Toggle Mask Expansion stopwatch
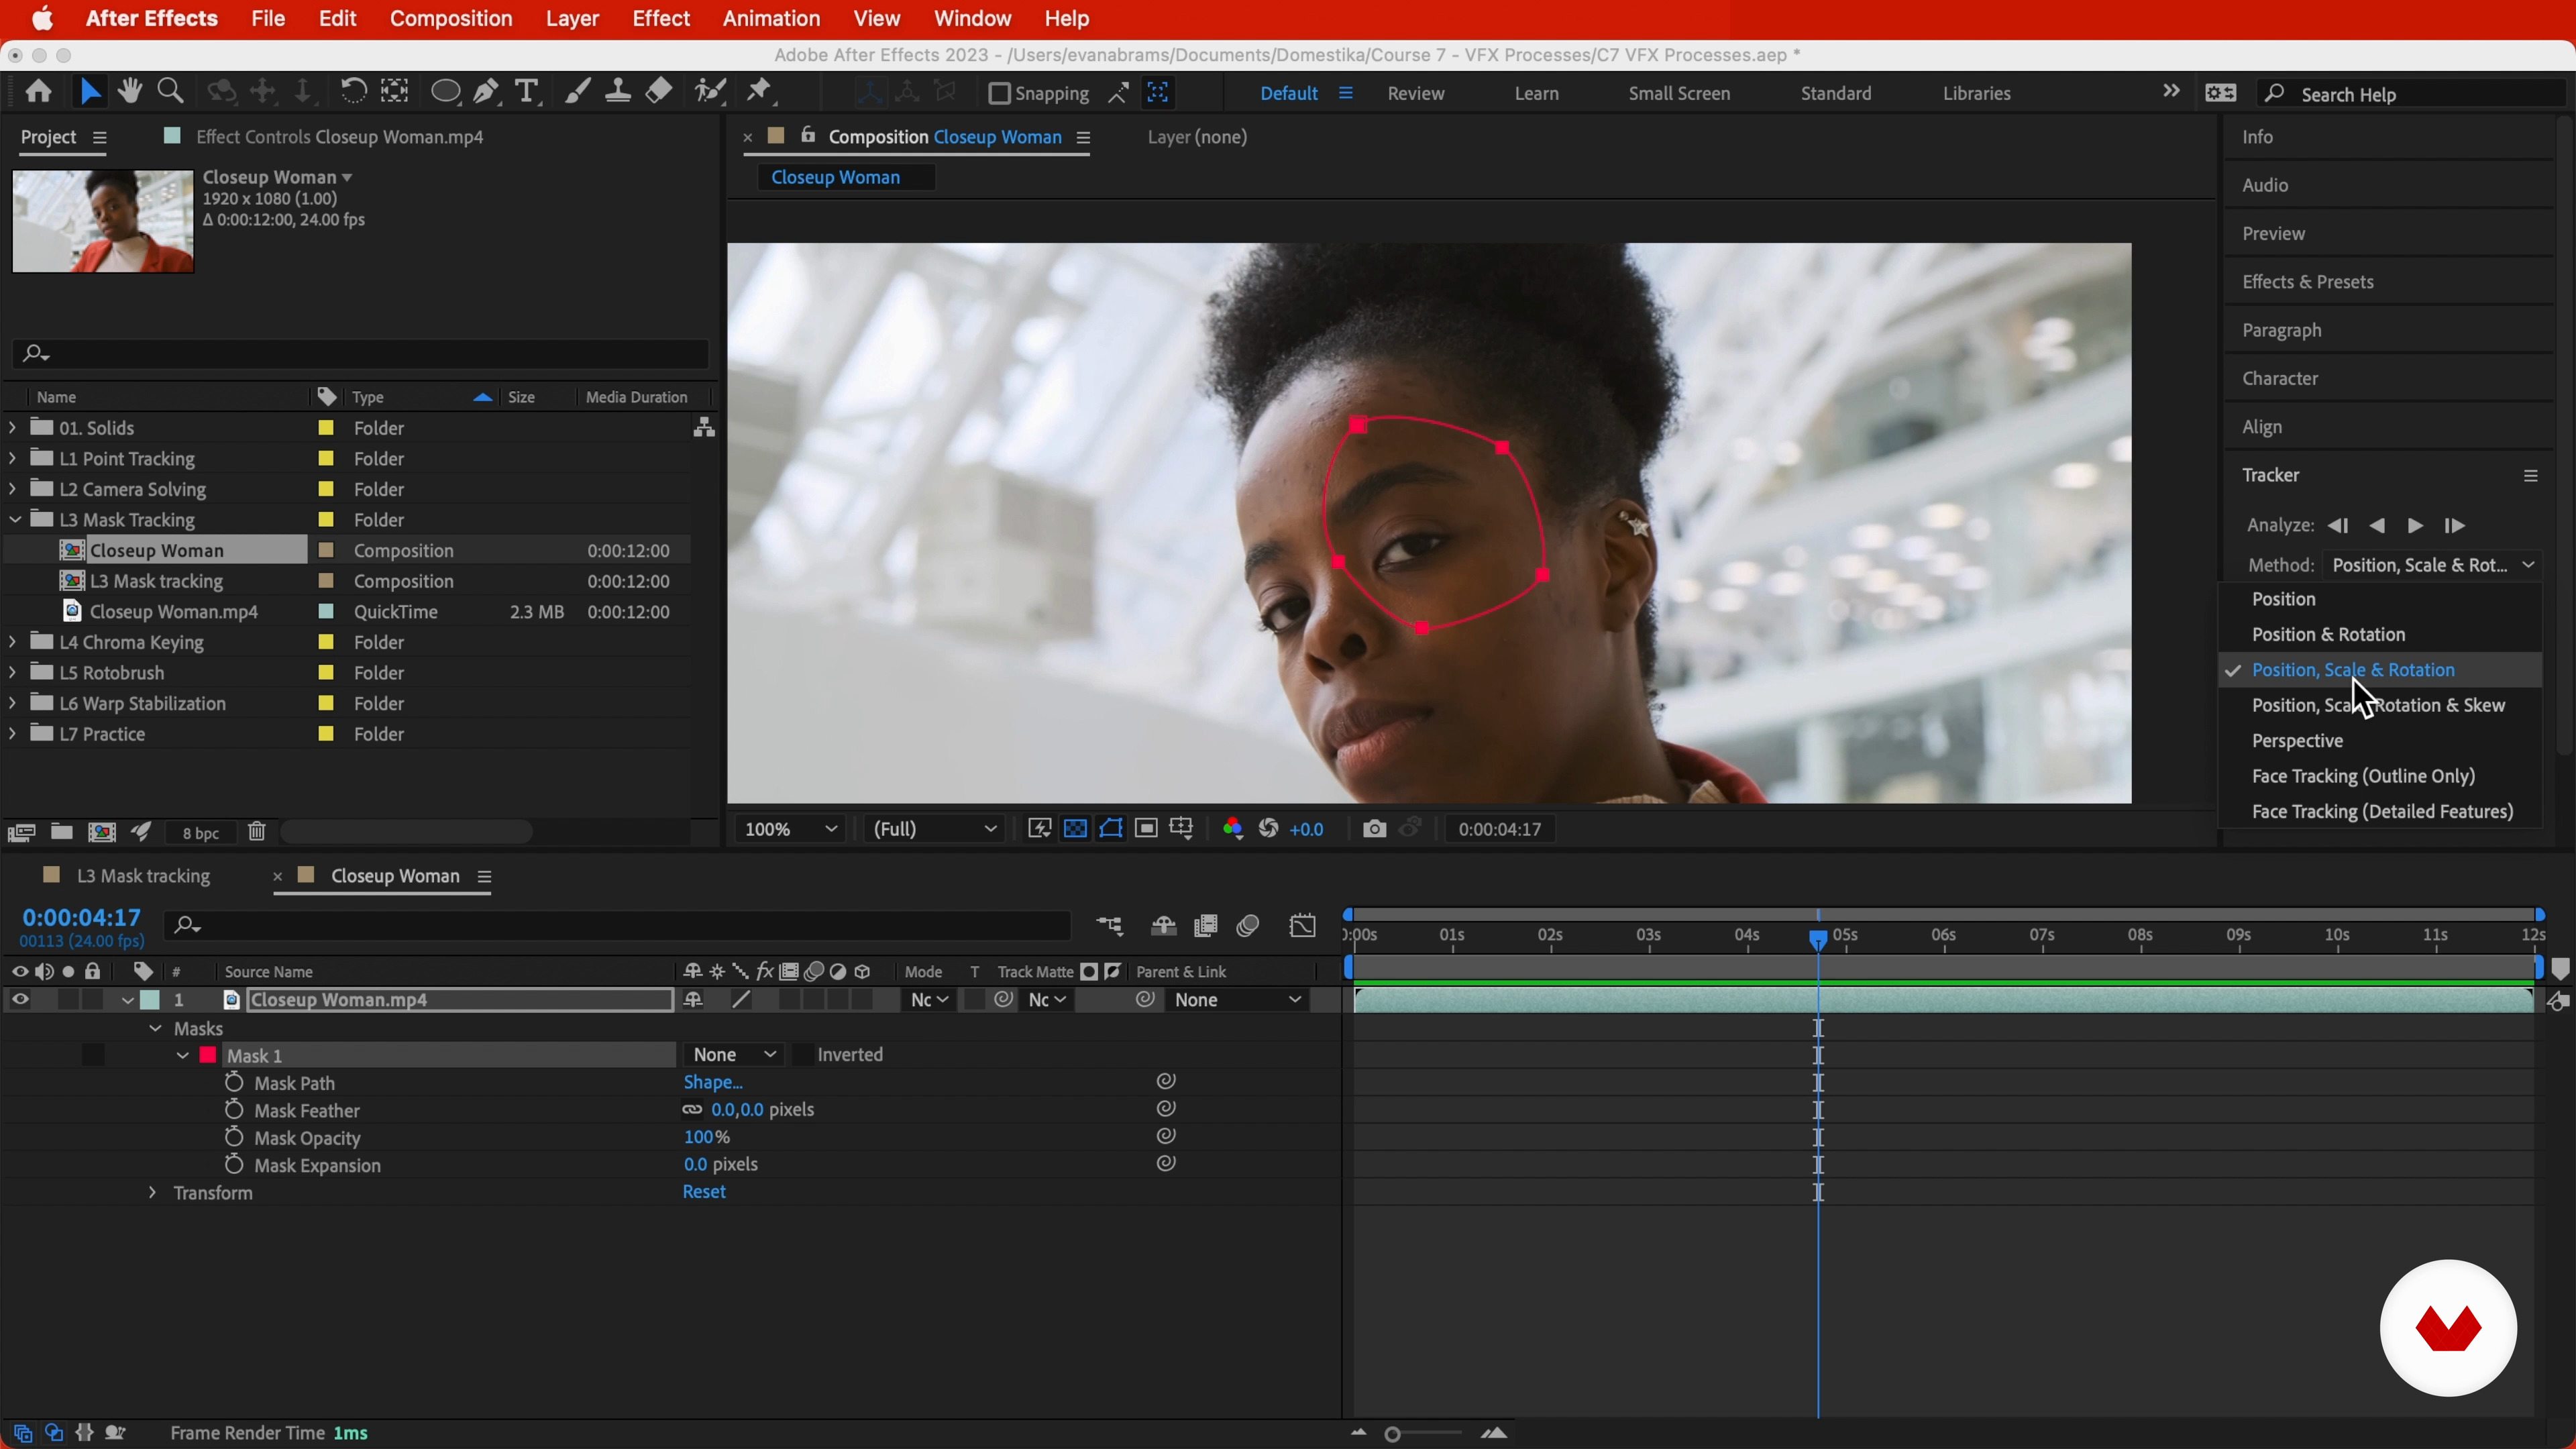Image resolution: width=2576 pixels, height=1449 pixels. 234,1165
